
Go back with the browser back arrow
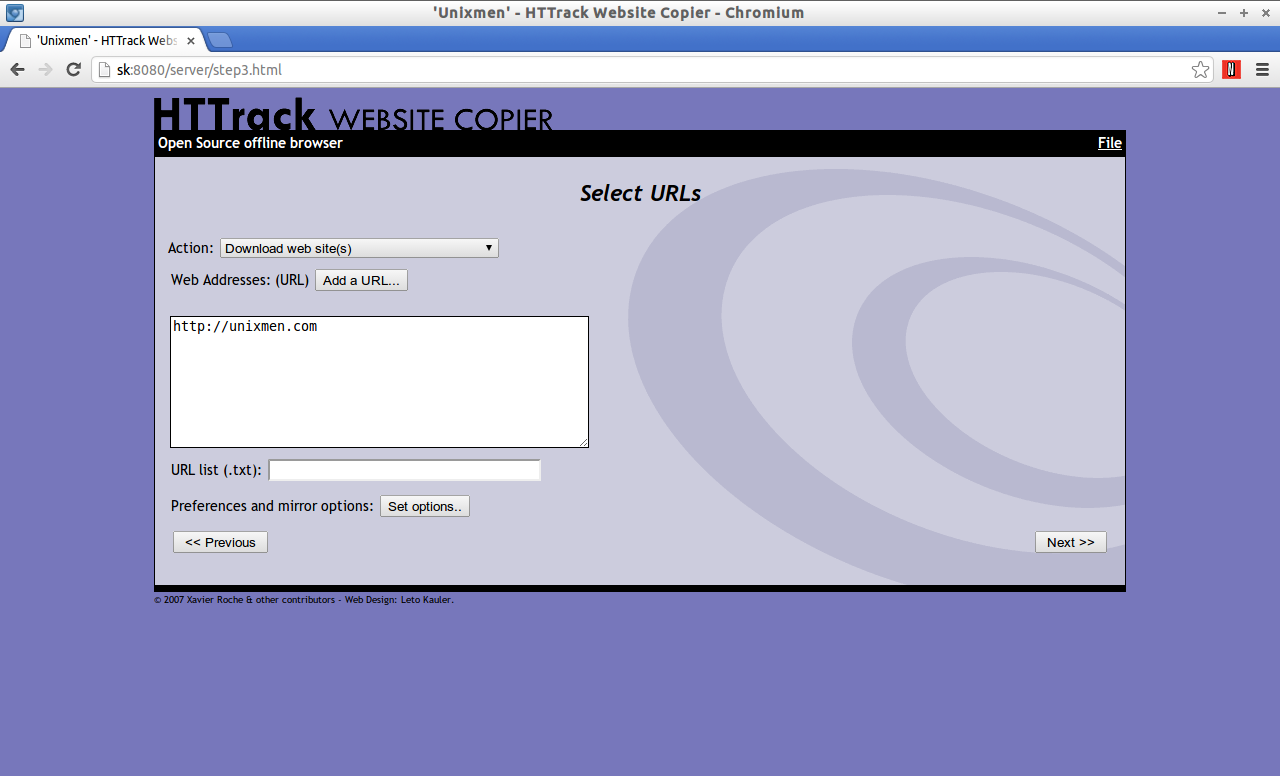click(x=17, y=69)
